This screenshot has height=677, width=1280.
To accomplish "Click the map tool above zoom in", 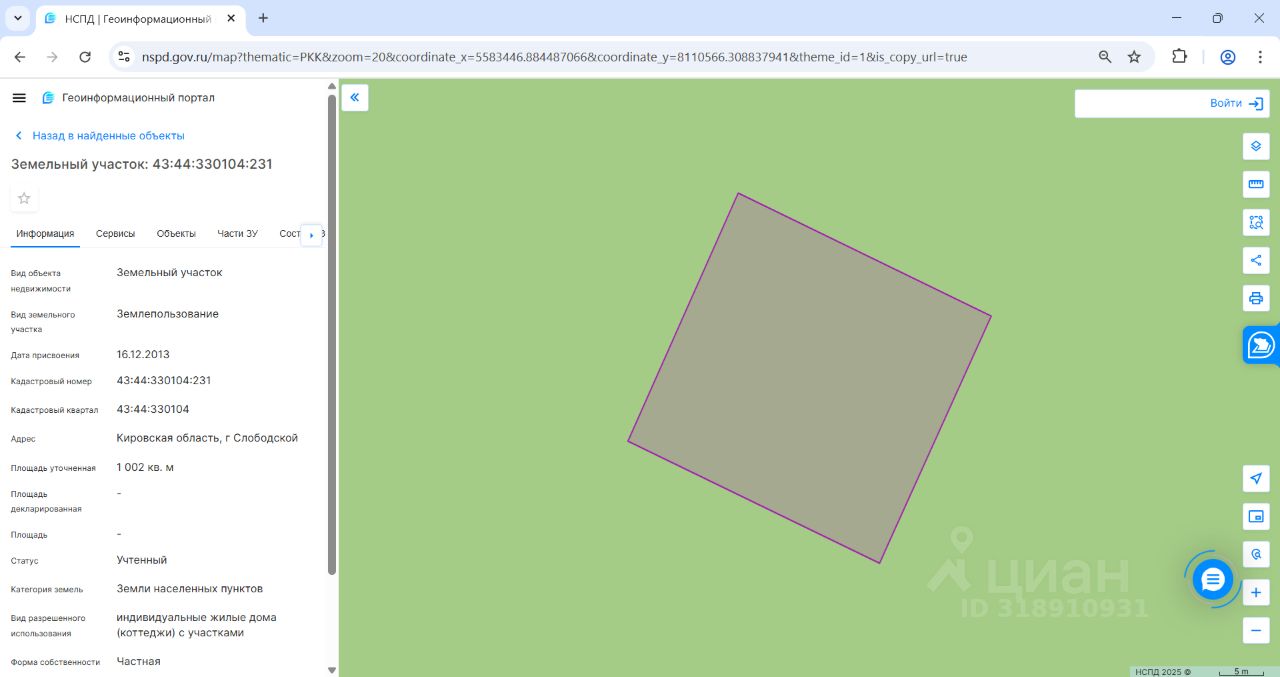I will [x=1256, y=554].
